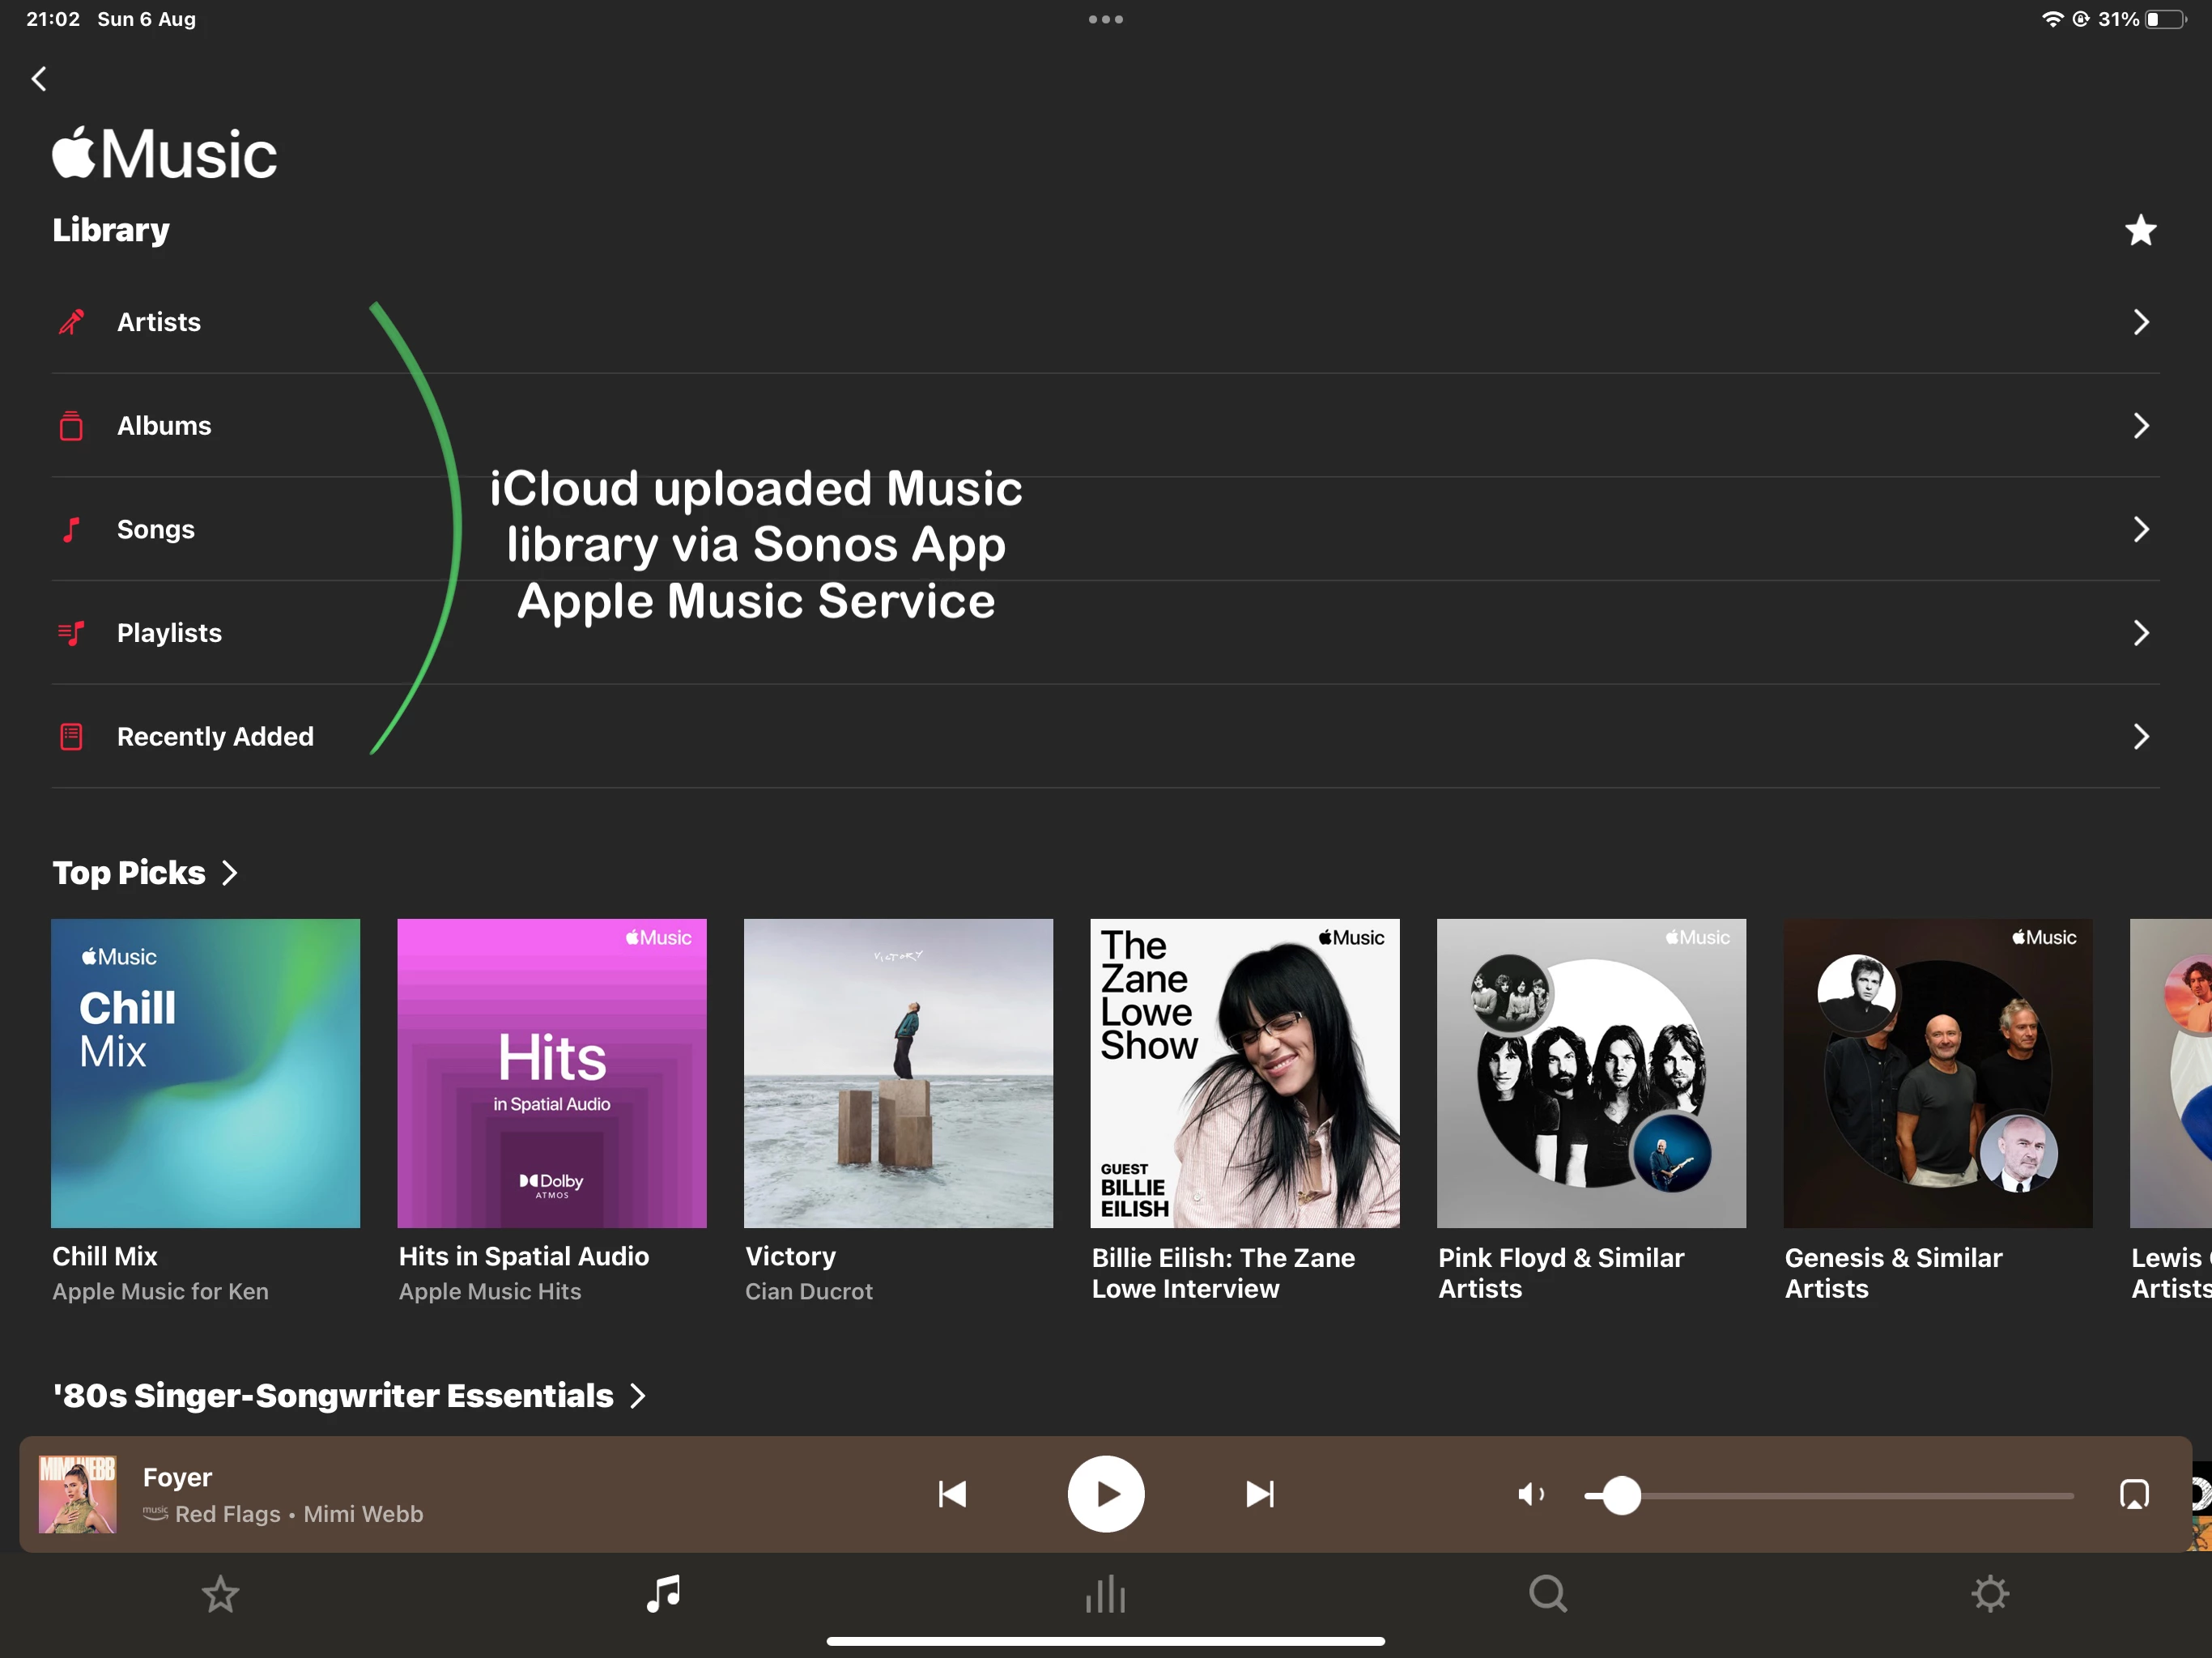Open the room output selector icon
The width and height of the screenshot is (2212, 1658).
point(2134,1494)
